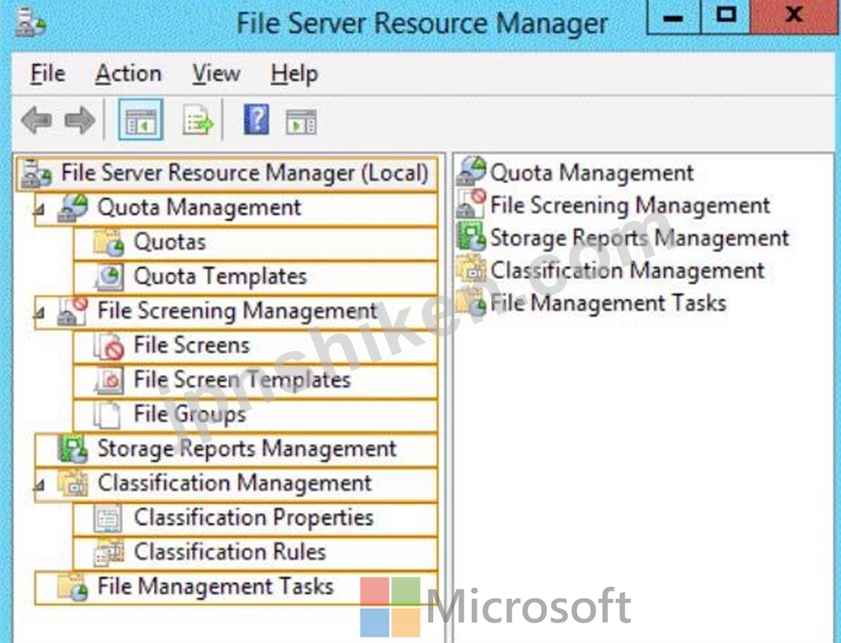Click the Classification Rules icon
The height and width of the screenshot is (643, 841).
109,553
